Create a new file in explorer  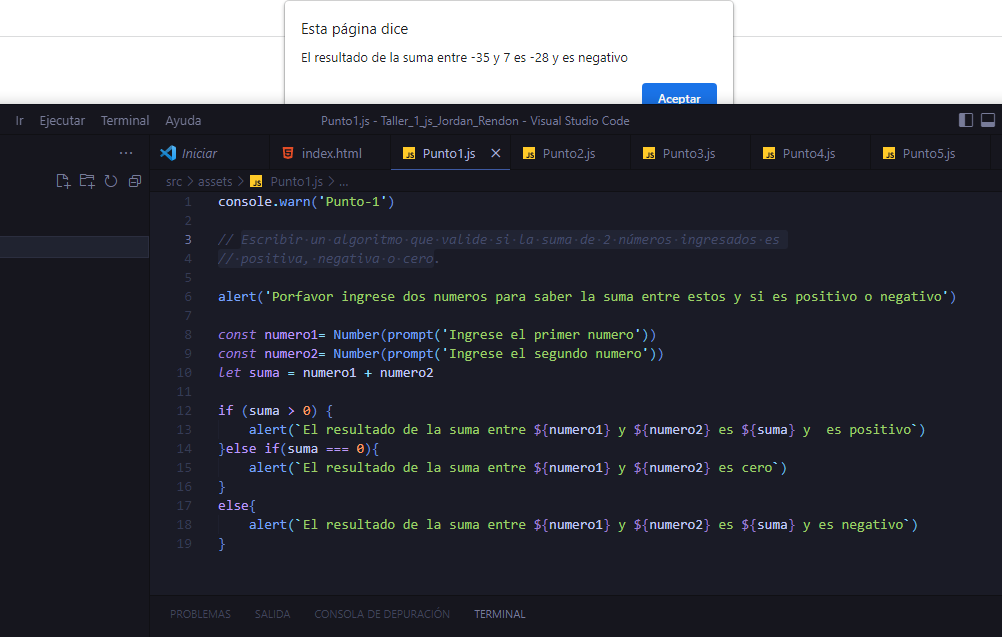click(63, 181)
